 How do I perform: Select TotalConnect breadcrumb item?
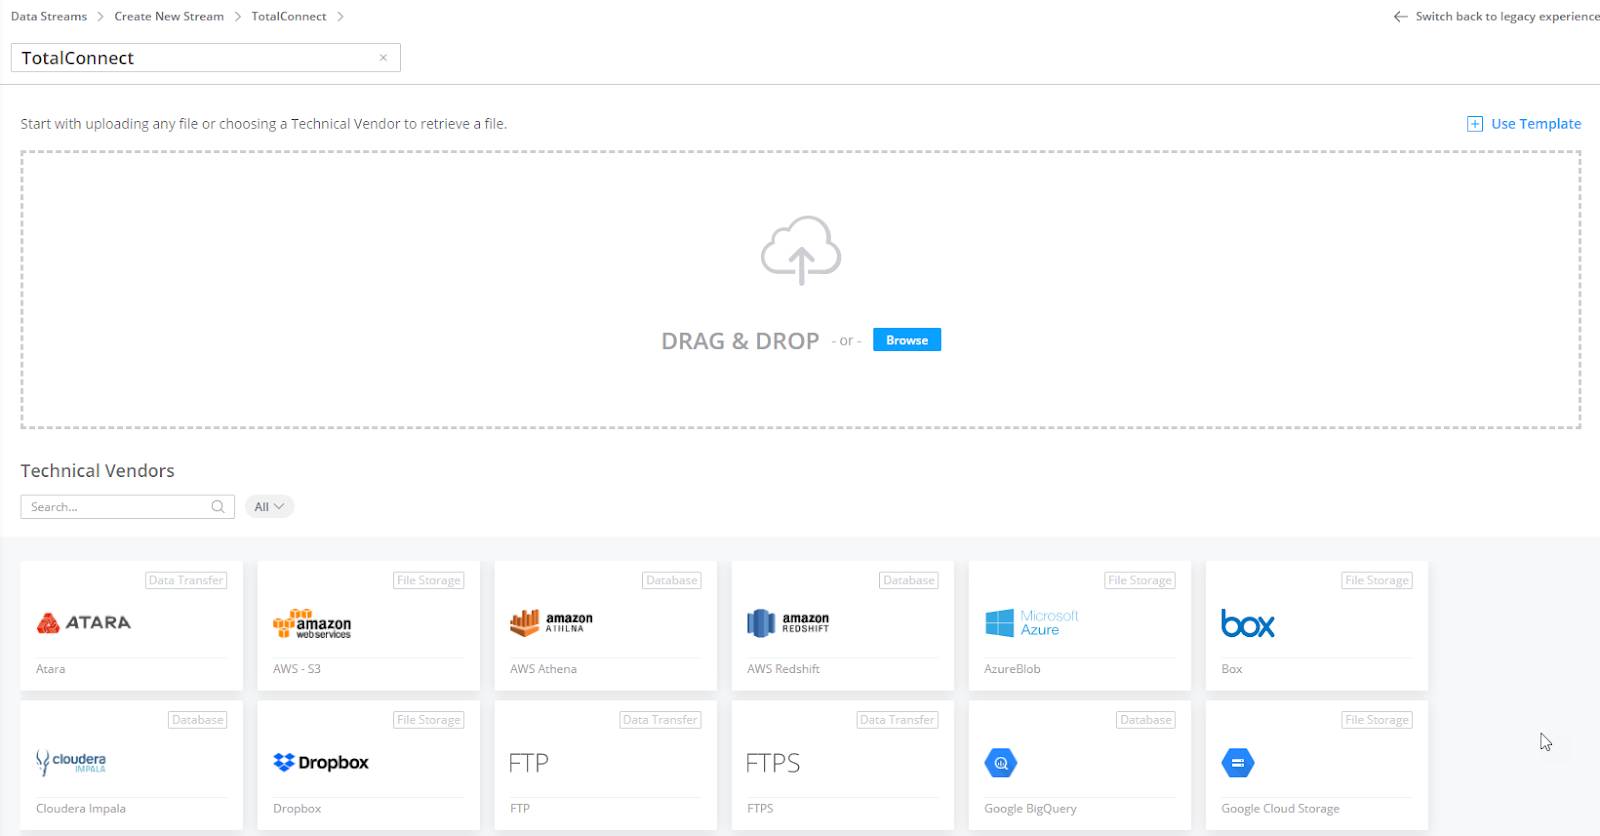(289, 17)
